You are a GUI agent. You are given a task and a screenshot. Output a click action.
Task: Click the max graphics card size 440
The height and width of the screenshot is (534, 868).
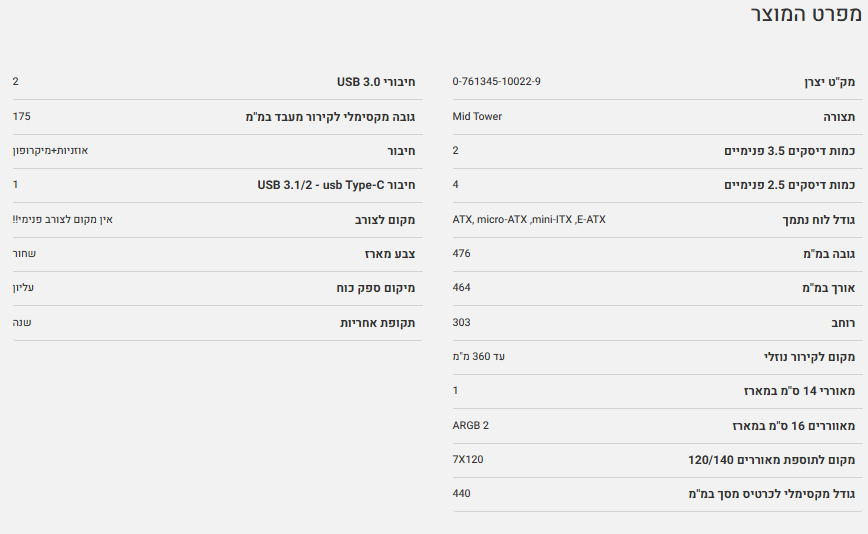pyautogui.click(x=461, y=493)
